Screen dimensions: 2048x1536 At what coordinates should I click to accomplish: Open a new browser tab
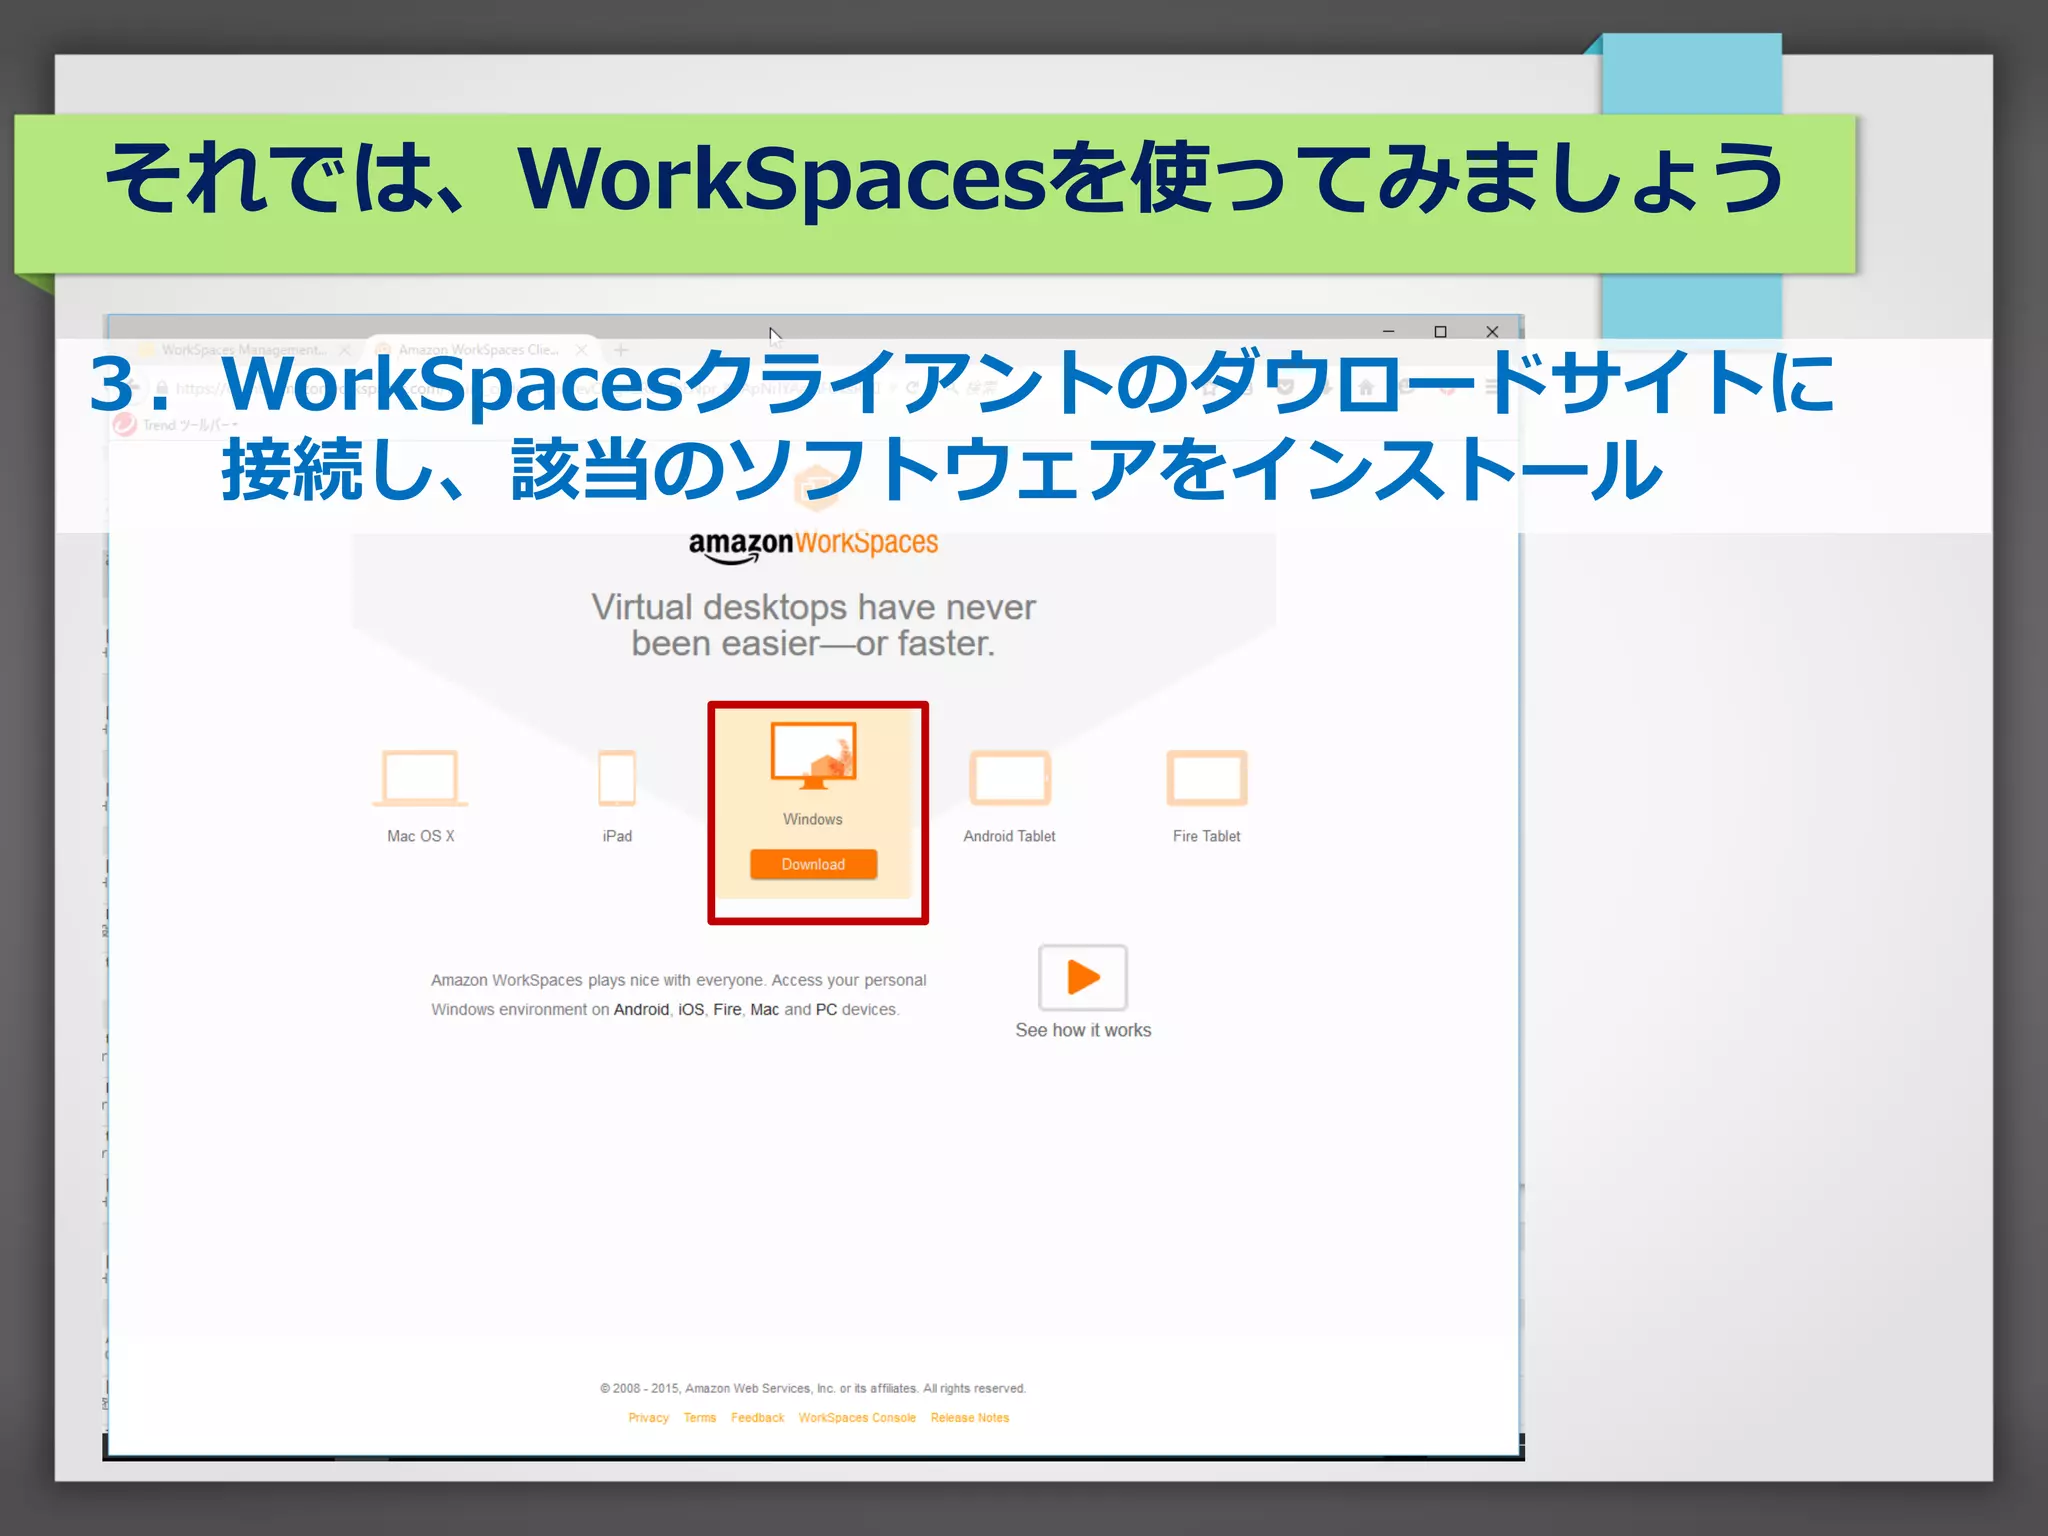[x=621, y=350]
